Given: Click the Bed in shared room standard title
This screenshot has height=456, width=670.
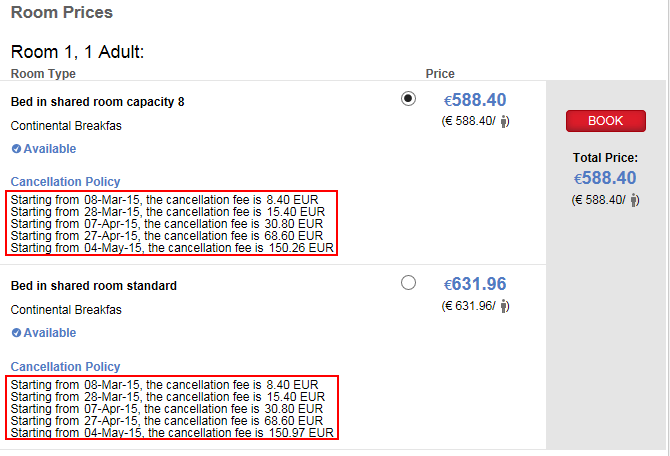Looking at the screenshot, I should 94,285.
